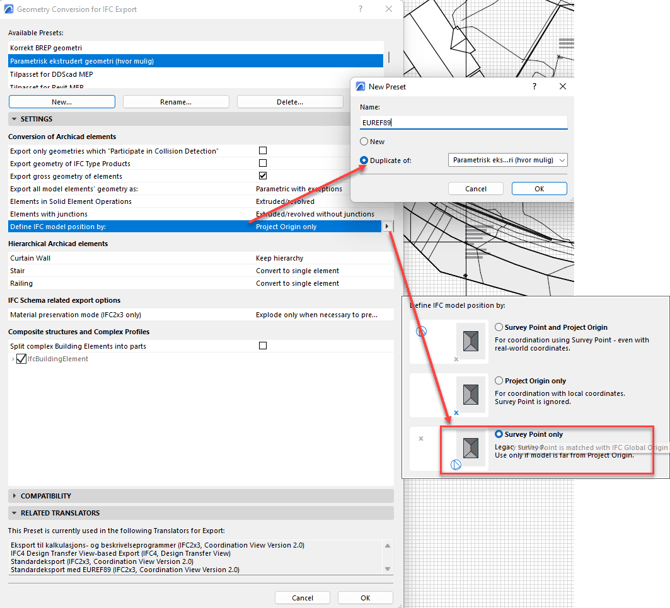Click the help question mark in Geometry Conversion dialog
This screenshot has height=608, width=670.
point(361,9)
